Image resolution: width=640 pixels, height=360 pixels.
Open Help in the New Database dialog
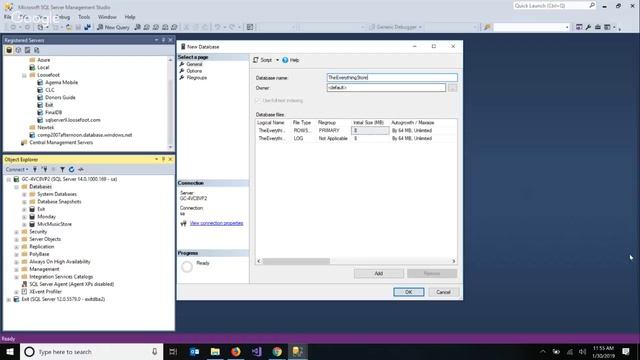pyautogui.click(x=291, y=60)
